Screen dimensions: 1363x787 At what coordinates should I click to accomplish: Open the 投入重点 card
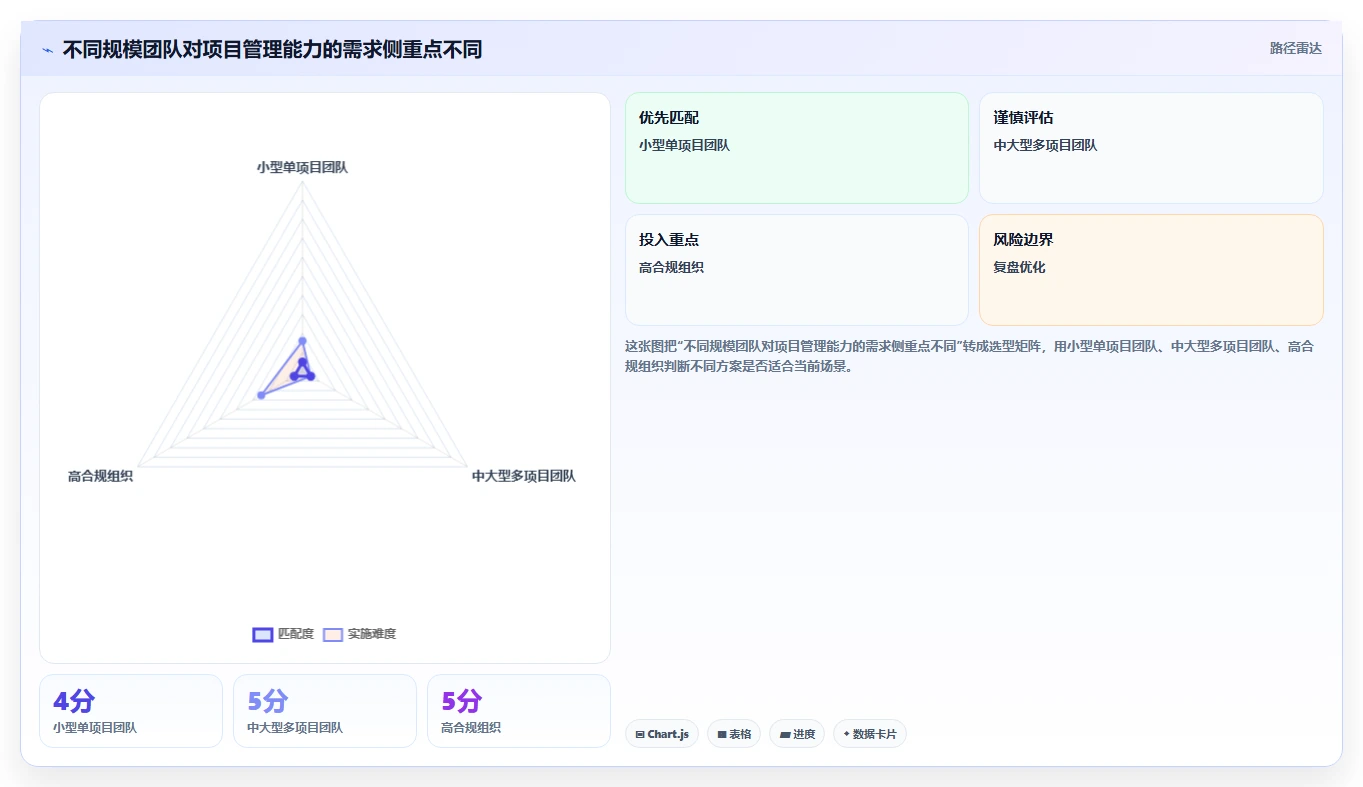point(797,270)
